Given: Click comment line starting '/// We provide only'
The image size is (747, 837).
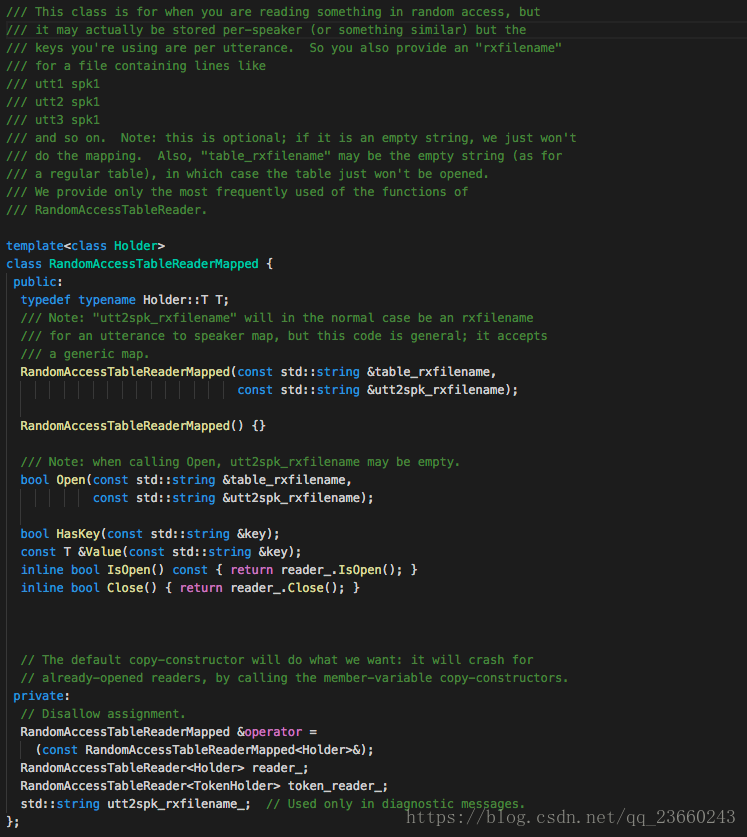Looking at the screenshot, I should pos(237,192).
